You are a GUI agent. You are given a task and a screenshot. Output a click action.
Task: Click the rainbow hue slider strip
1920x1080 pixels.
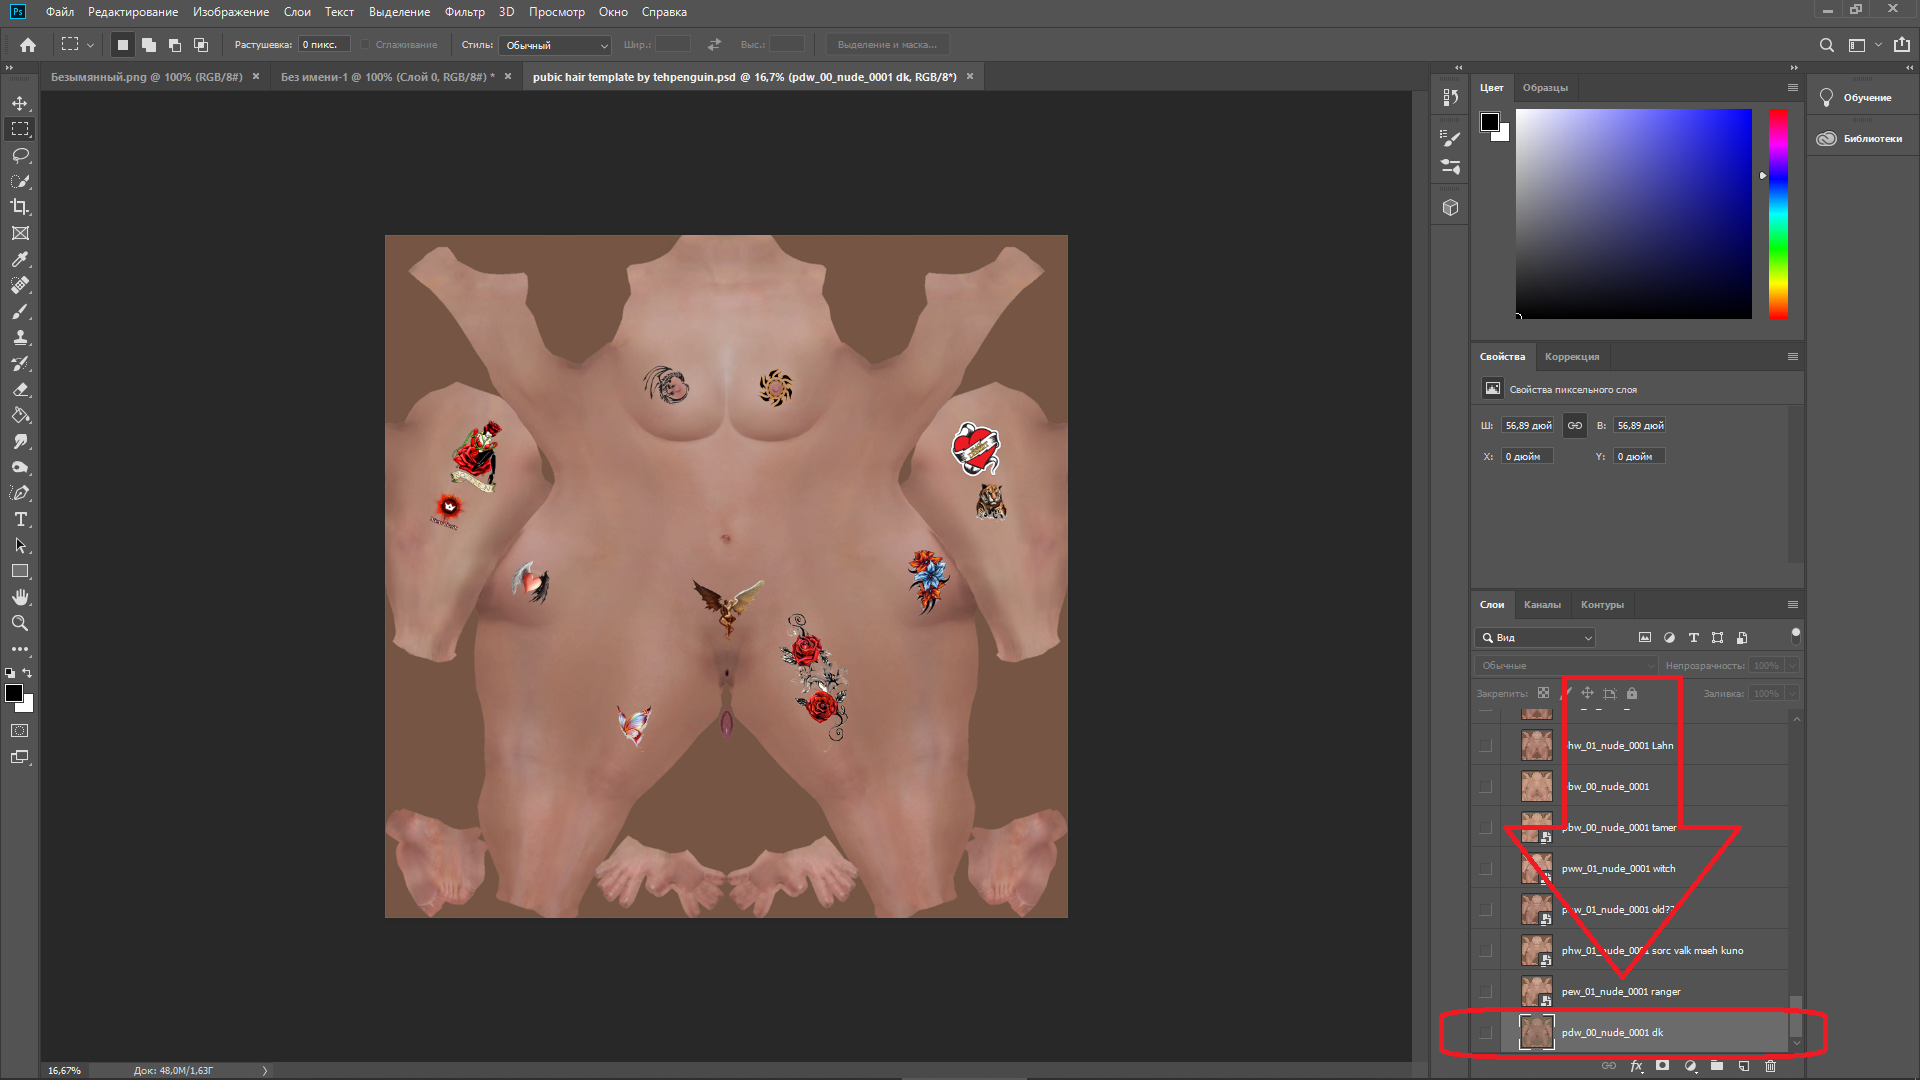click(1778, 214)
